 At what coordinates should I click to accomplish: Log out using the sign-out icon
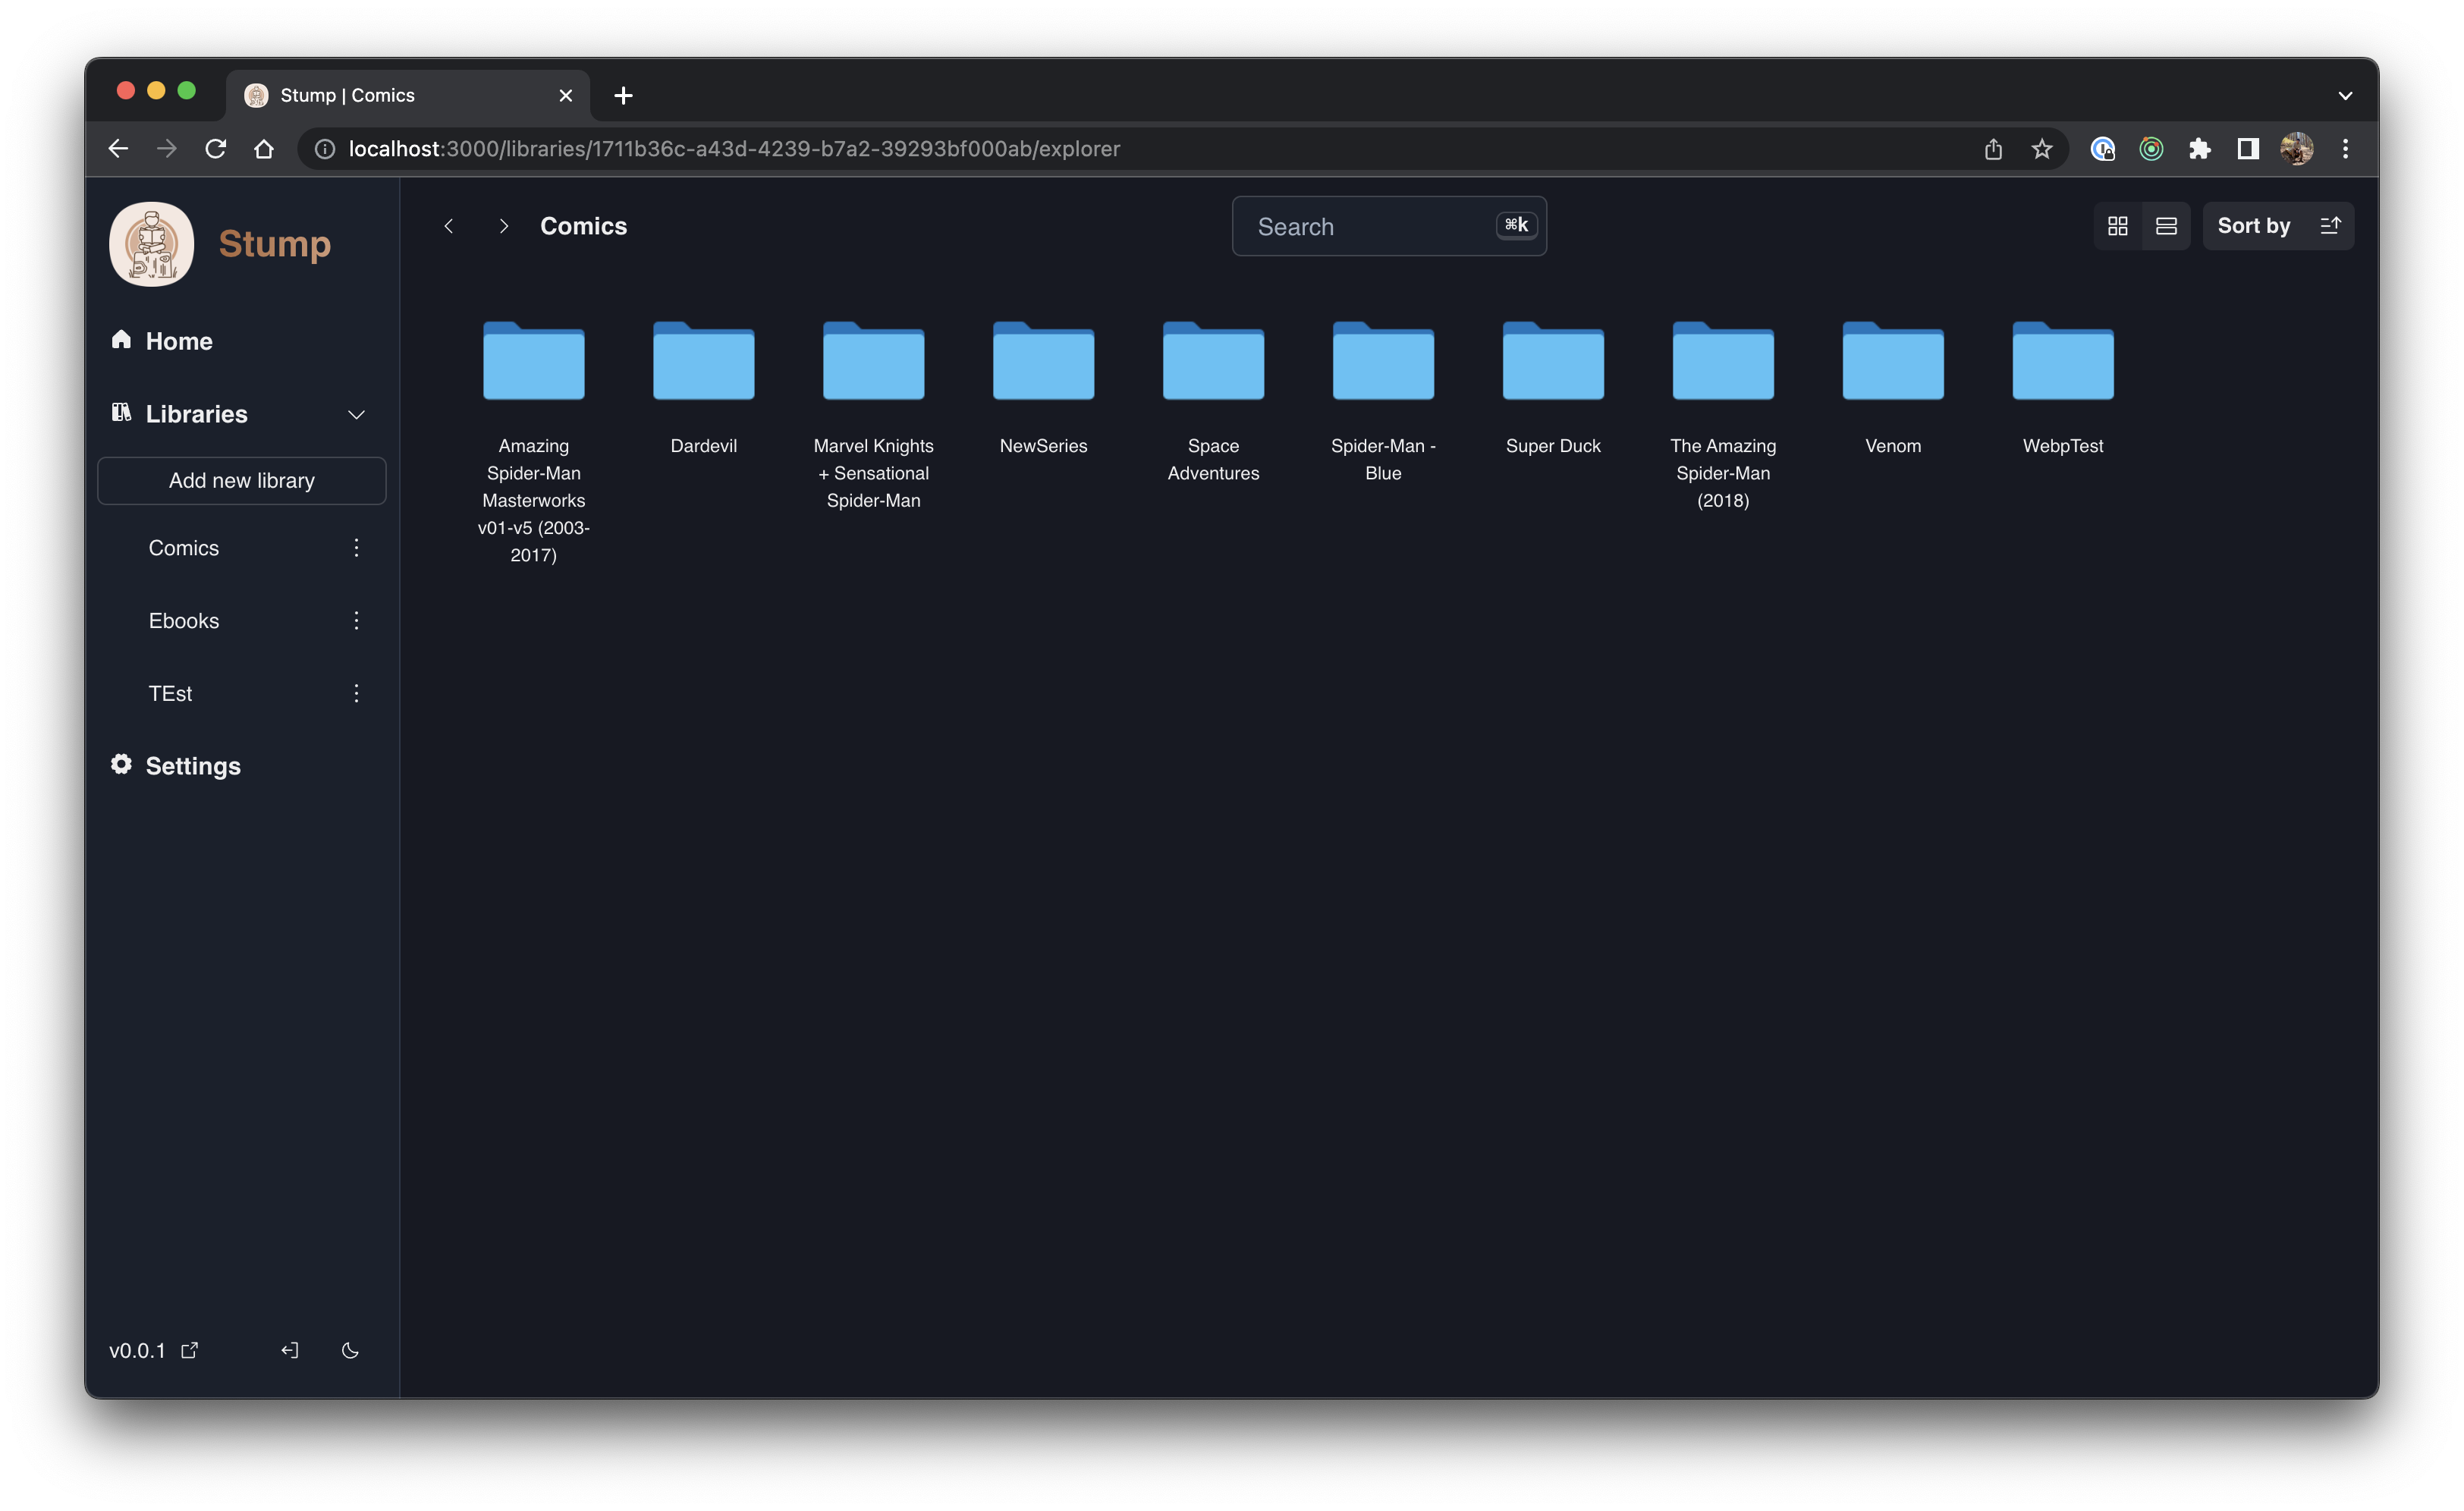(289, 1350)
